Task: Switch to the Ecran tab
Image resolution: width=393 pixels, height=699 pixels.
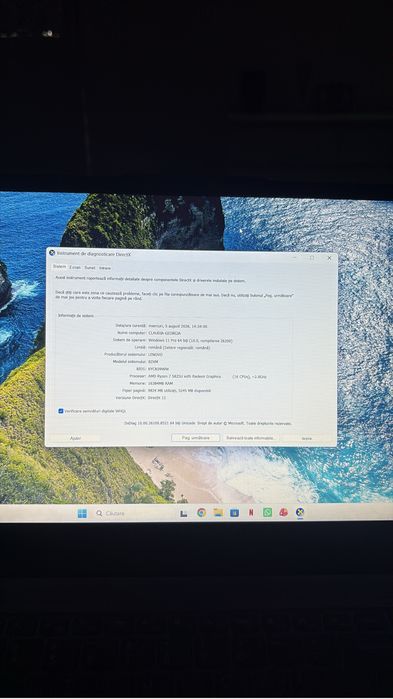Action: click(75, 267)
